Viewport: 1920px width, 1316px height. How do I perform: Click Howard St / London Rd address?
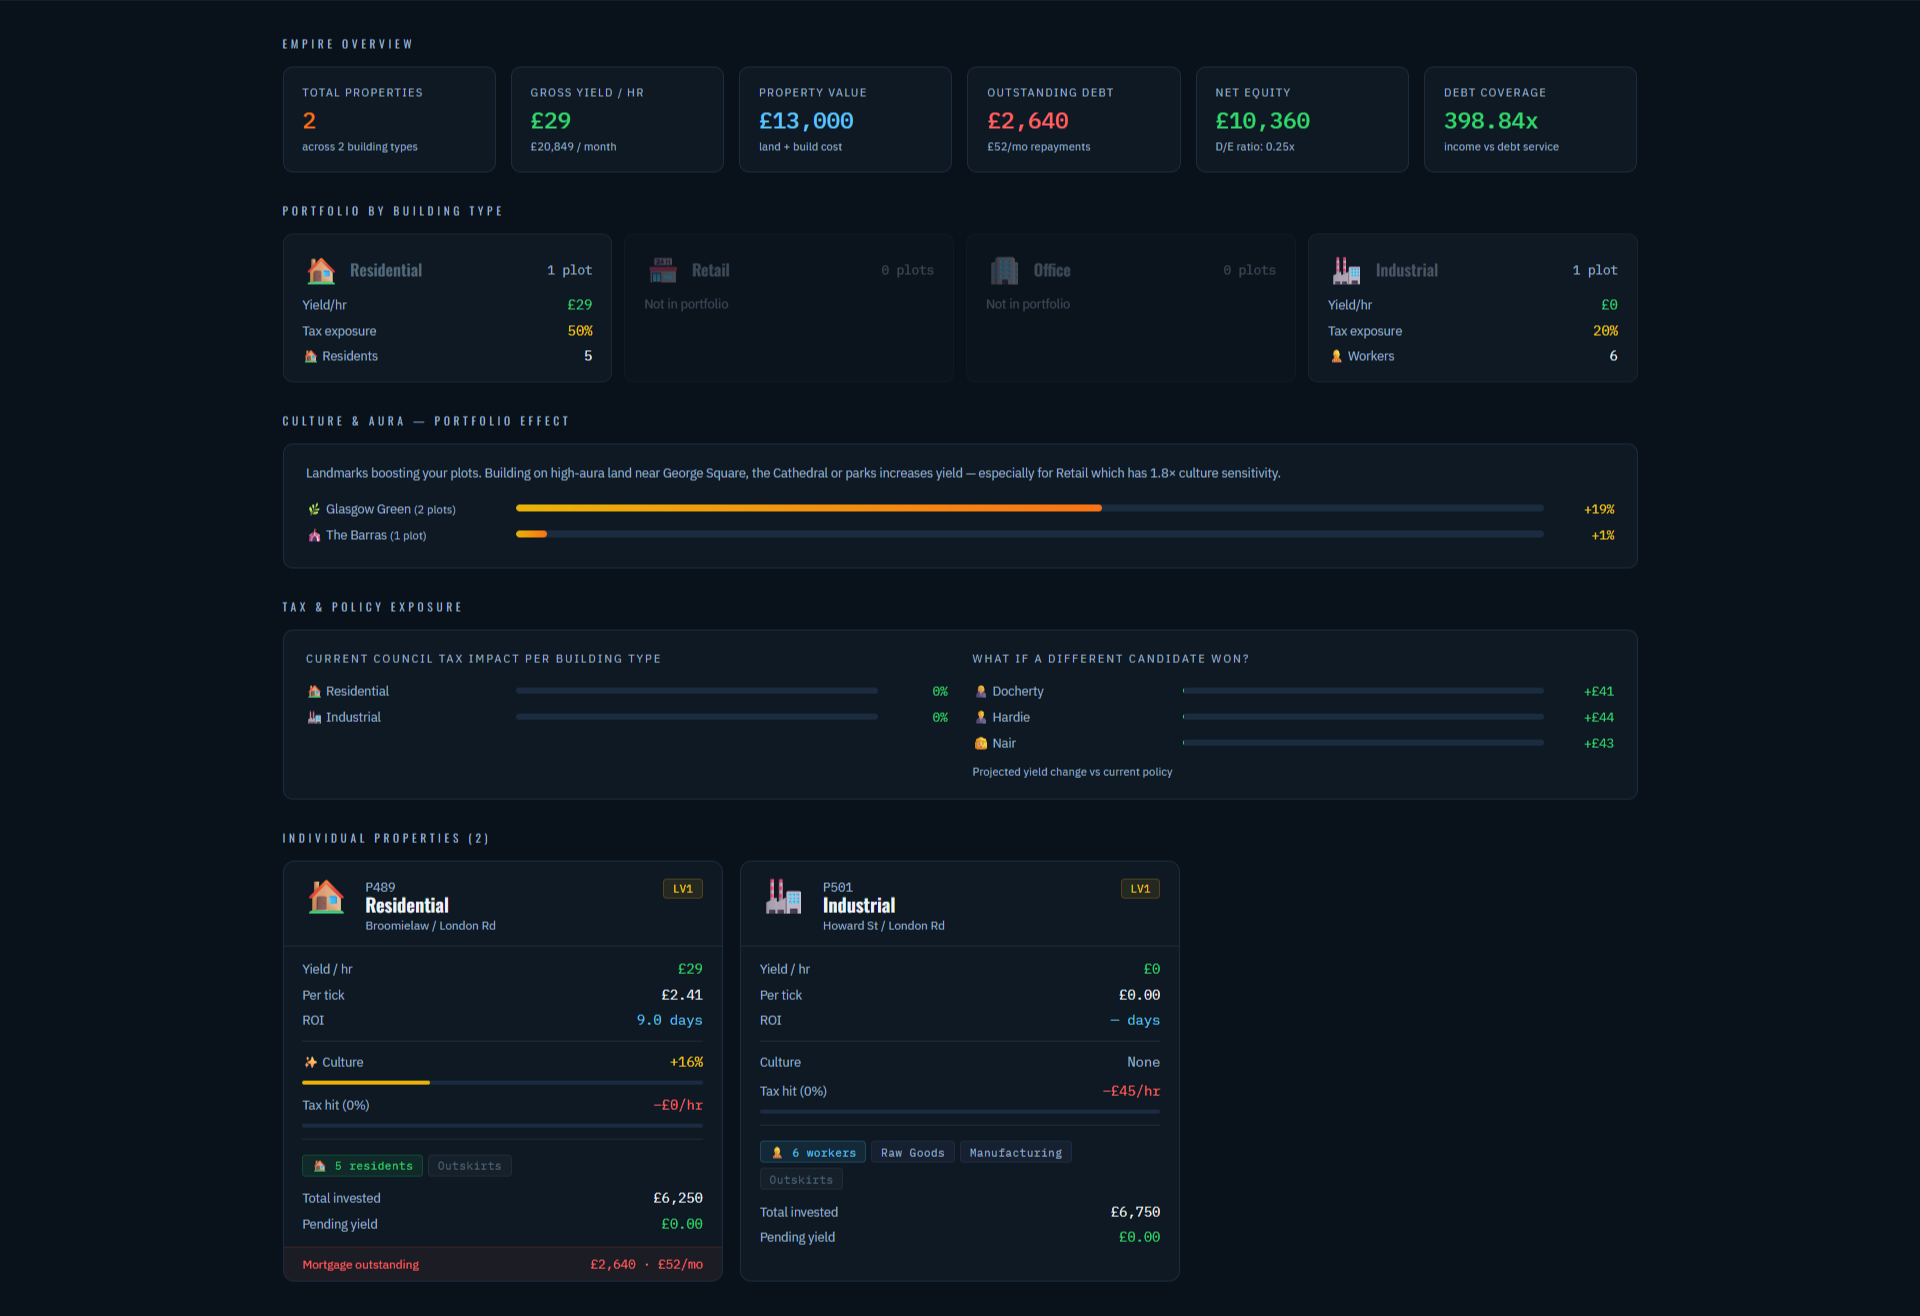click(x=884, y=926)
